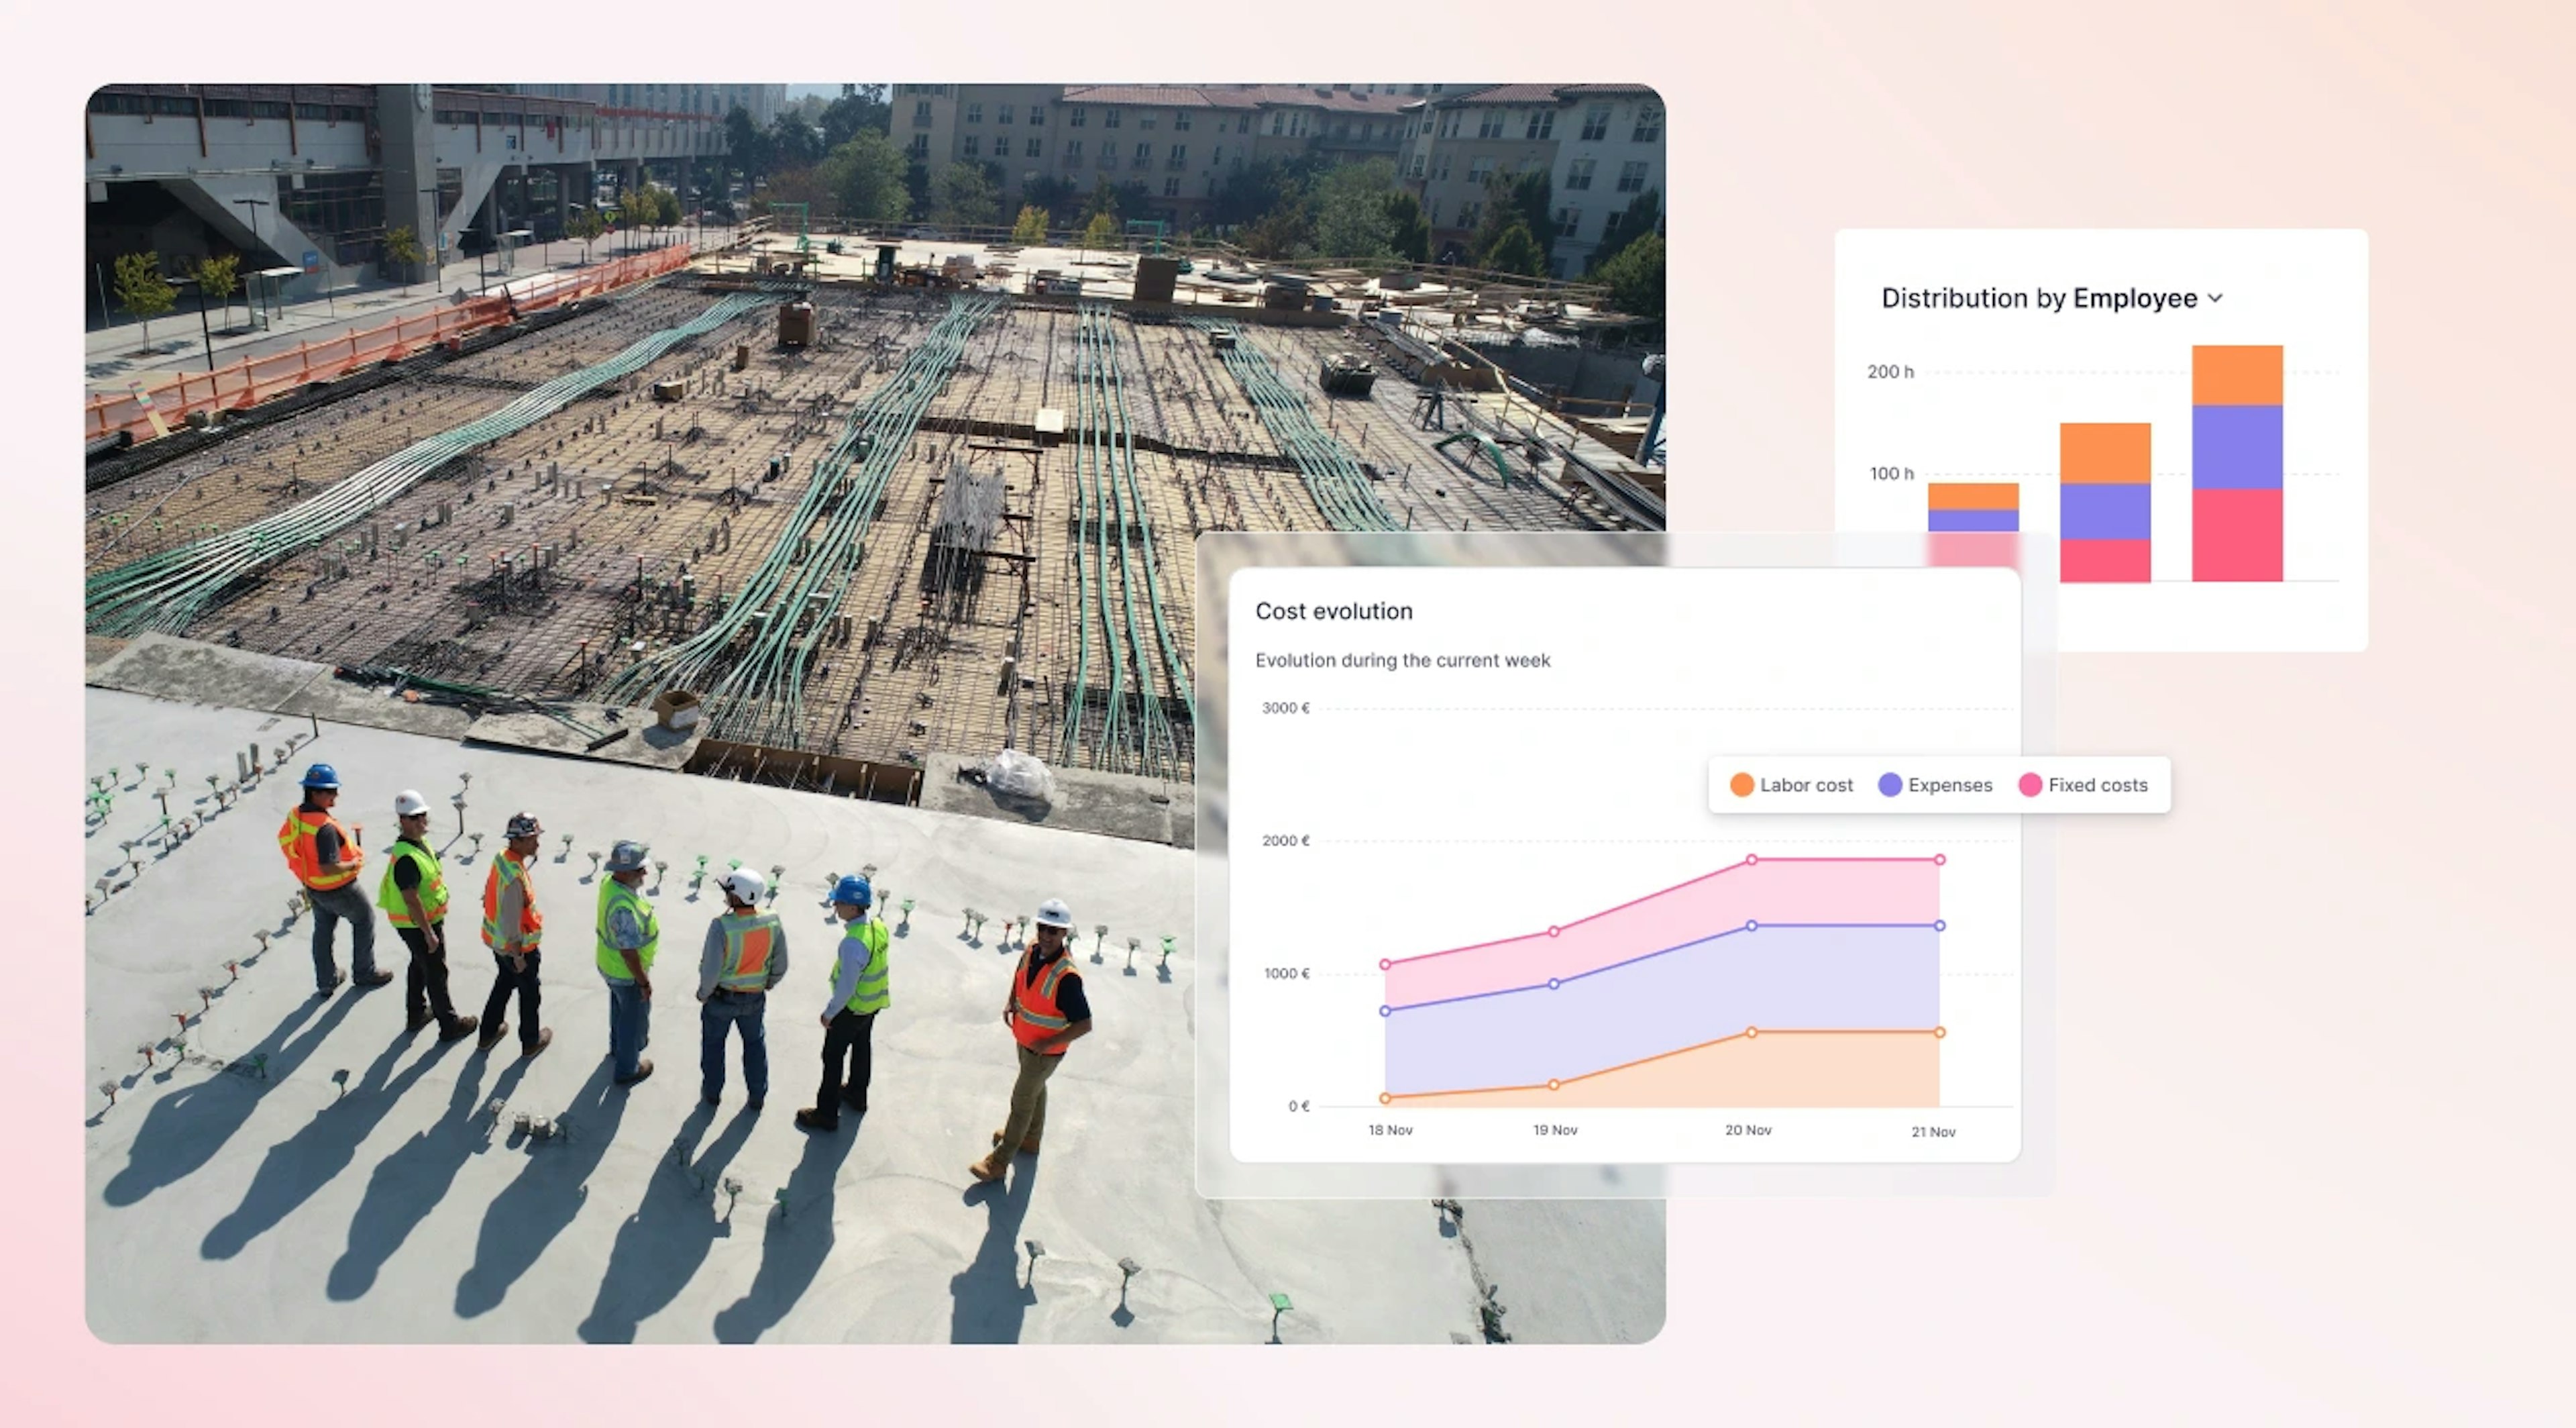This screenshot has height=1428, width=2576.
Task: Select Expenses data point on 20 Nov
Action: [1752, 926]
